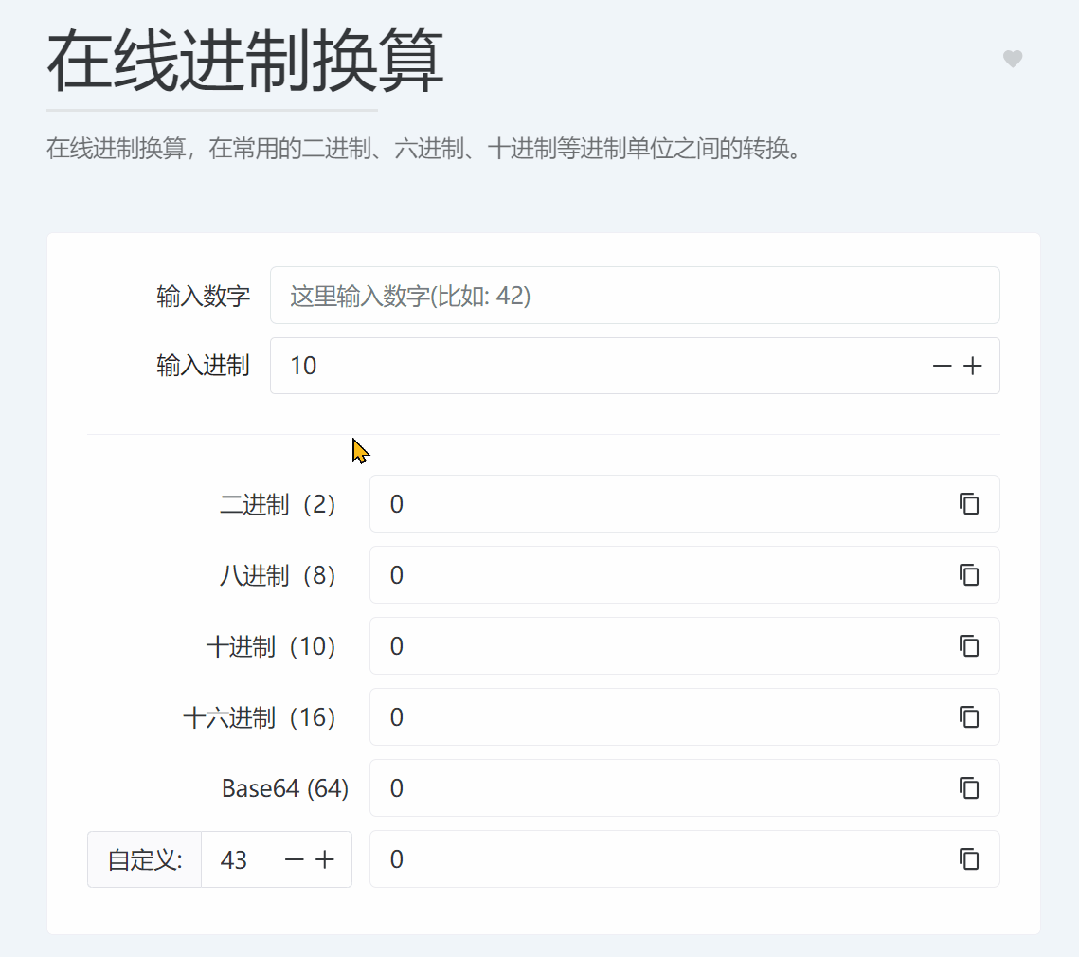Select the 十六进制 (16) output field
The height and width of the screenshot is (957, 1079).
pos(684,717)
